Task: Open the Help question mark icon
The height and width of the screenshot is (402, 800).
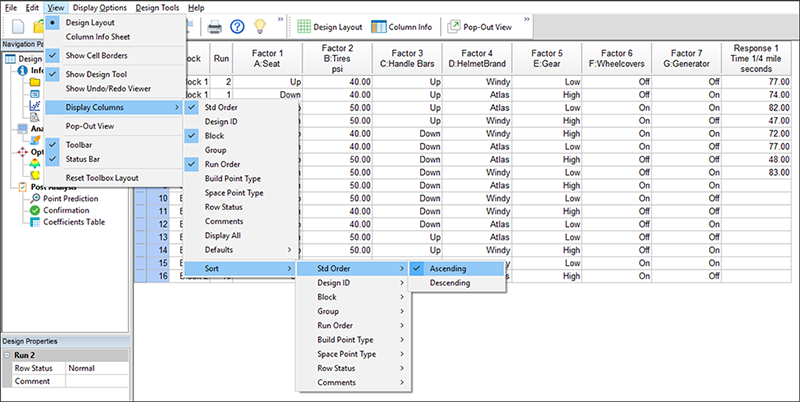Action: (x=237, y=27)
